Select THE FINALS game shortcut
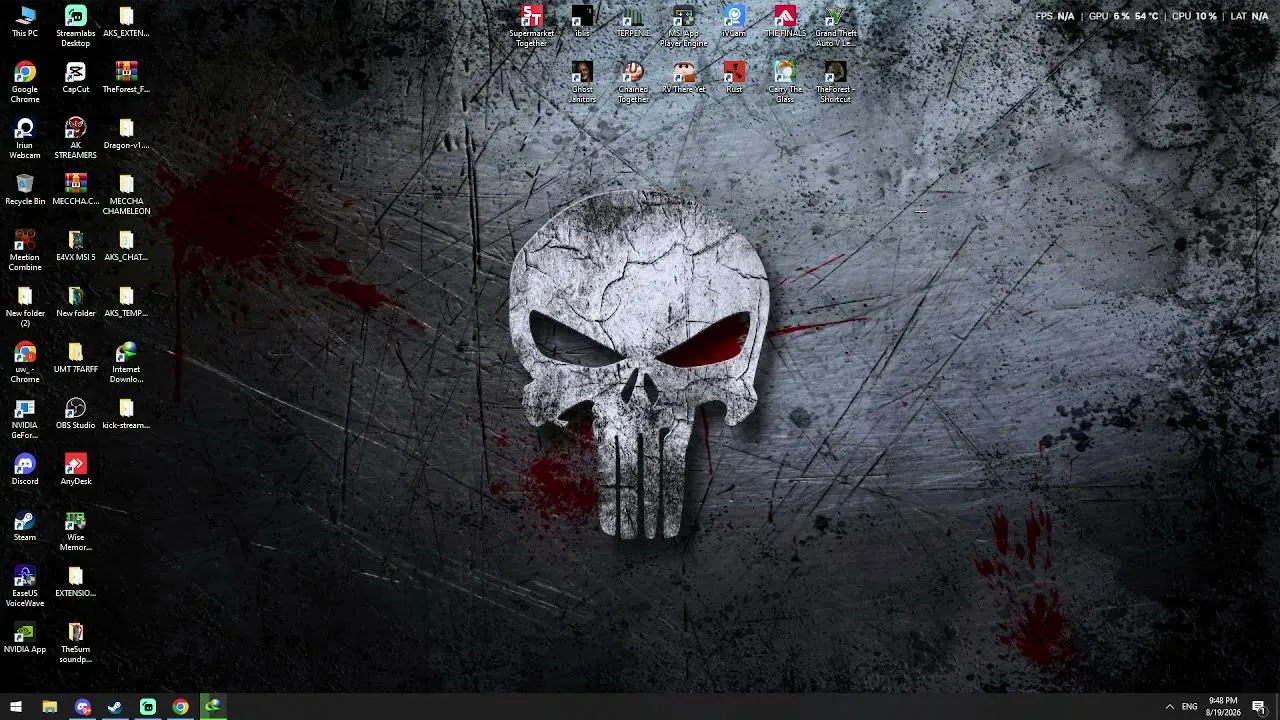This screenshot has width=1280, height=720. [785, 22]
